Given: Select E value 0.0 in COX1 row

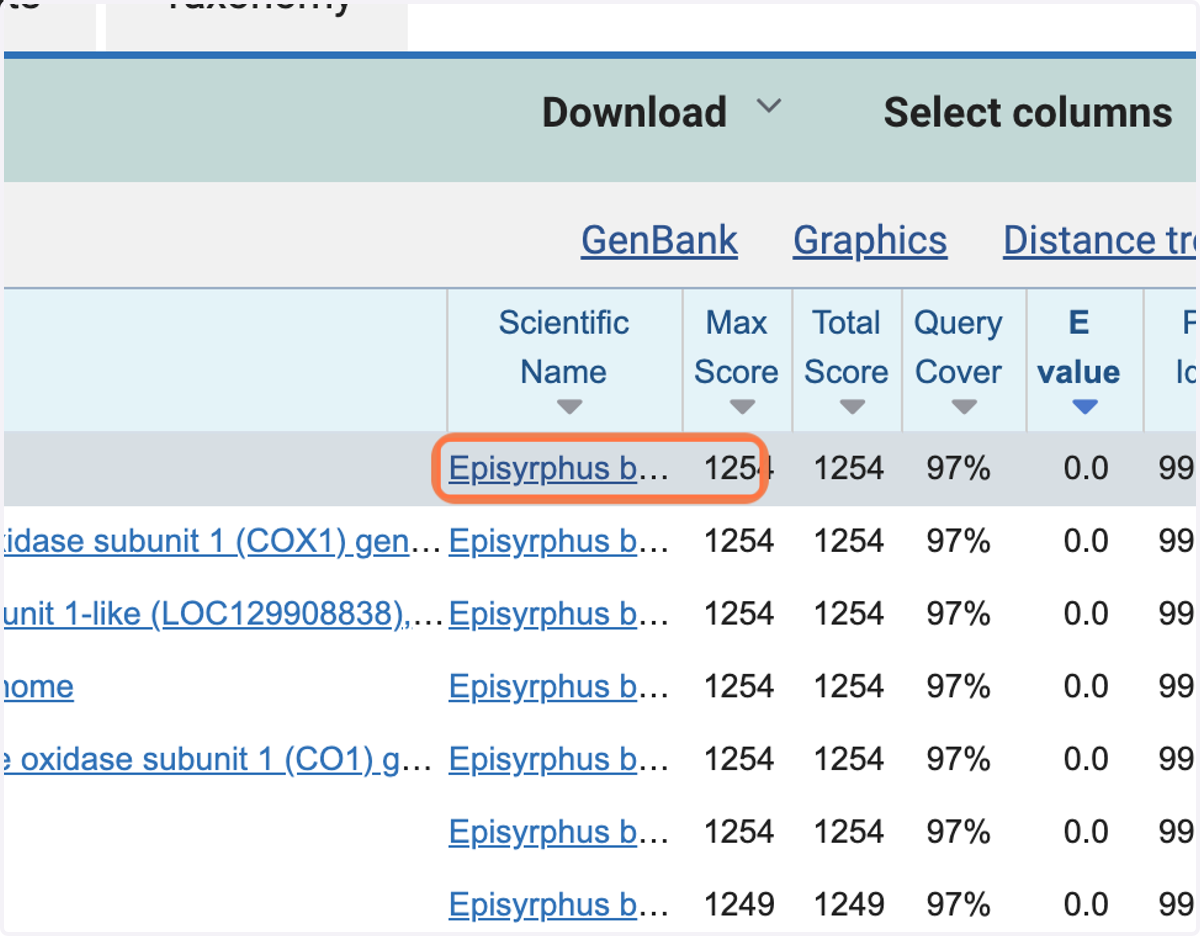Looking at the screenshot, I should pos(1086,541).
